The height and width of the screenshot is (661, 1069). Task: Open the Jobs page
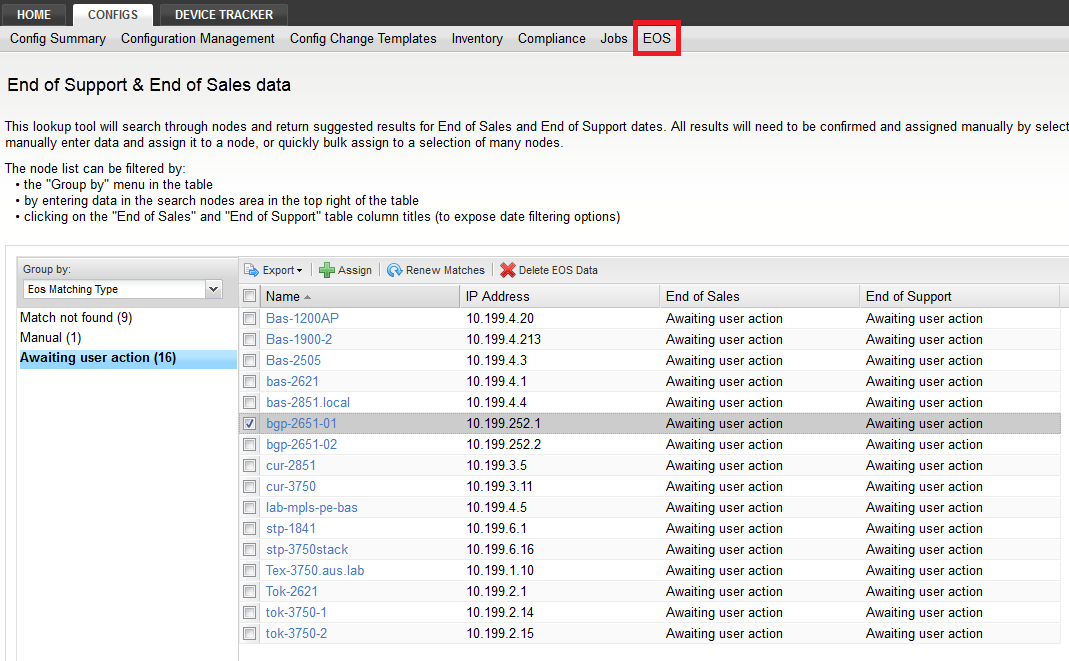614,39
